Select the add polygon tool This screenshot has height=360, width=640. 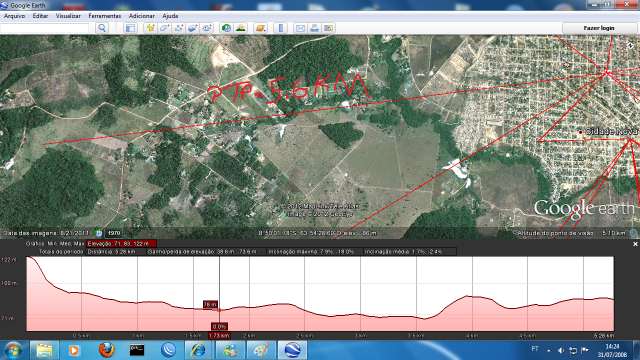coord(164,28)
